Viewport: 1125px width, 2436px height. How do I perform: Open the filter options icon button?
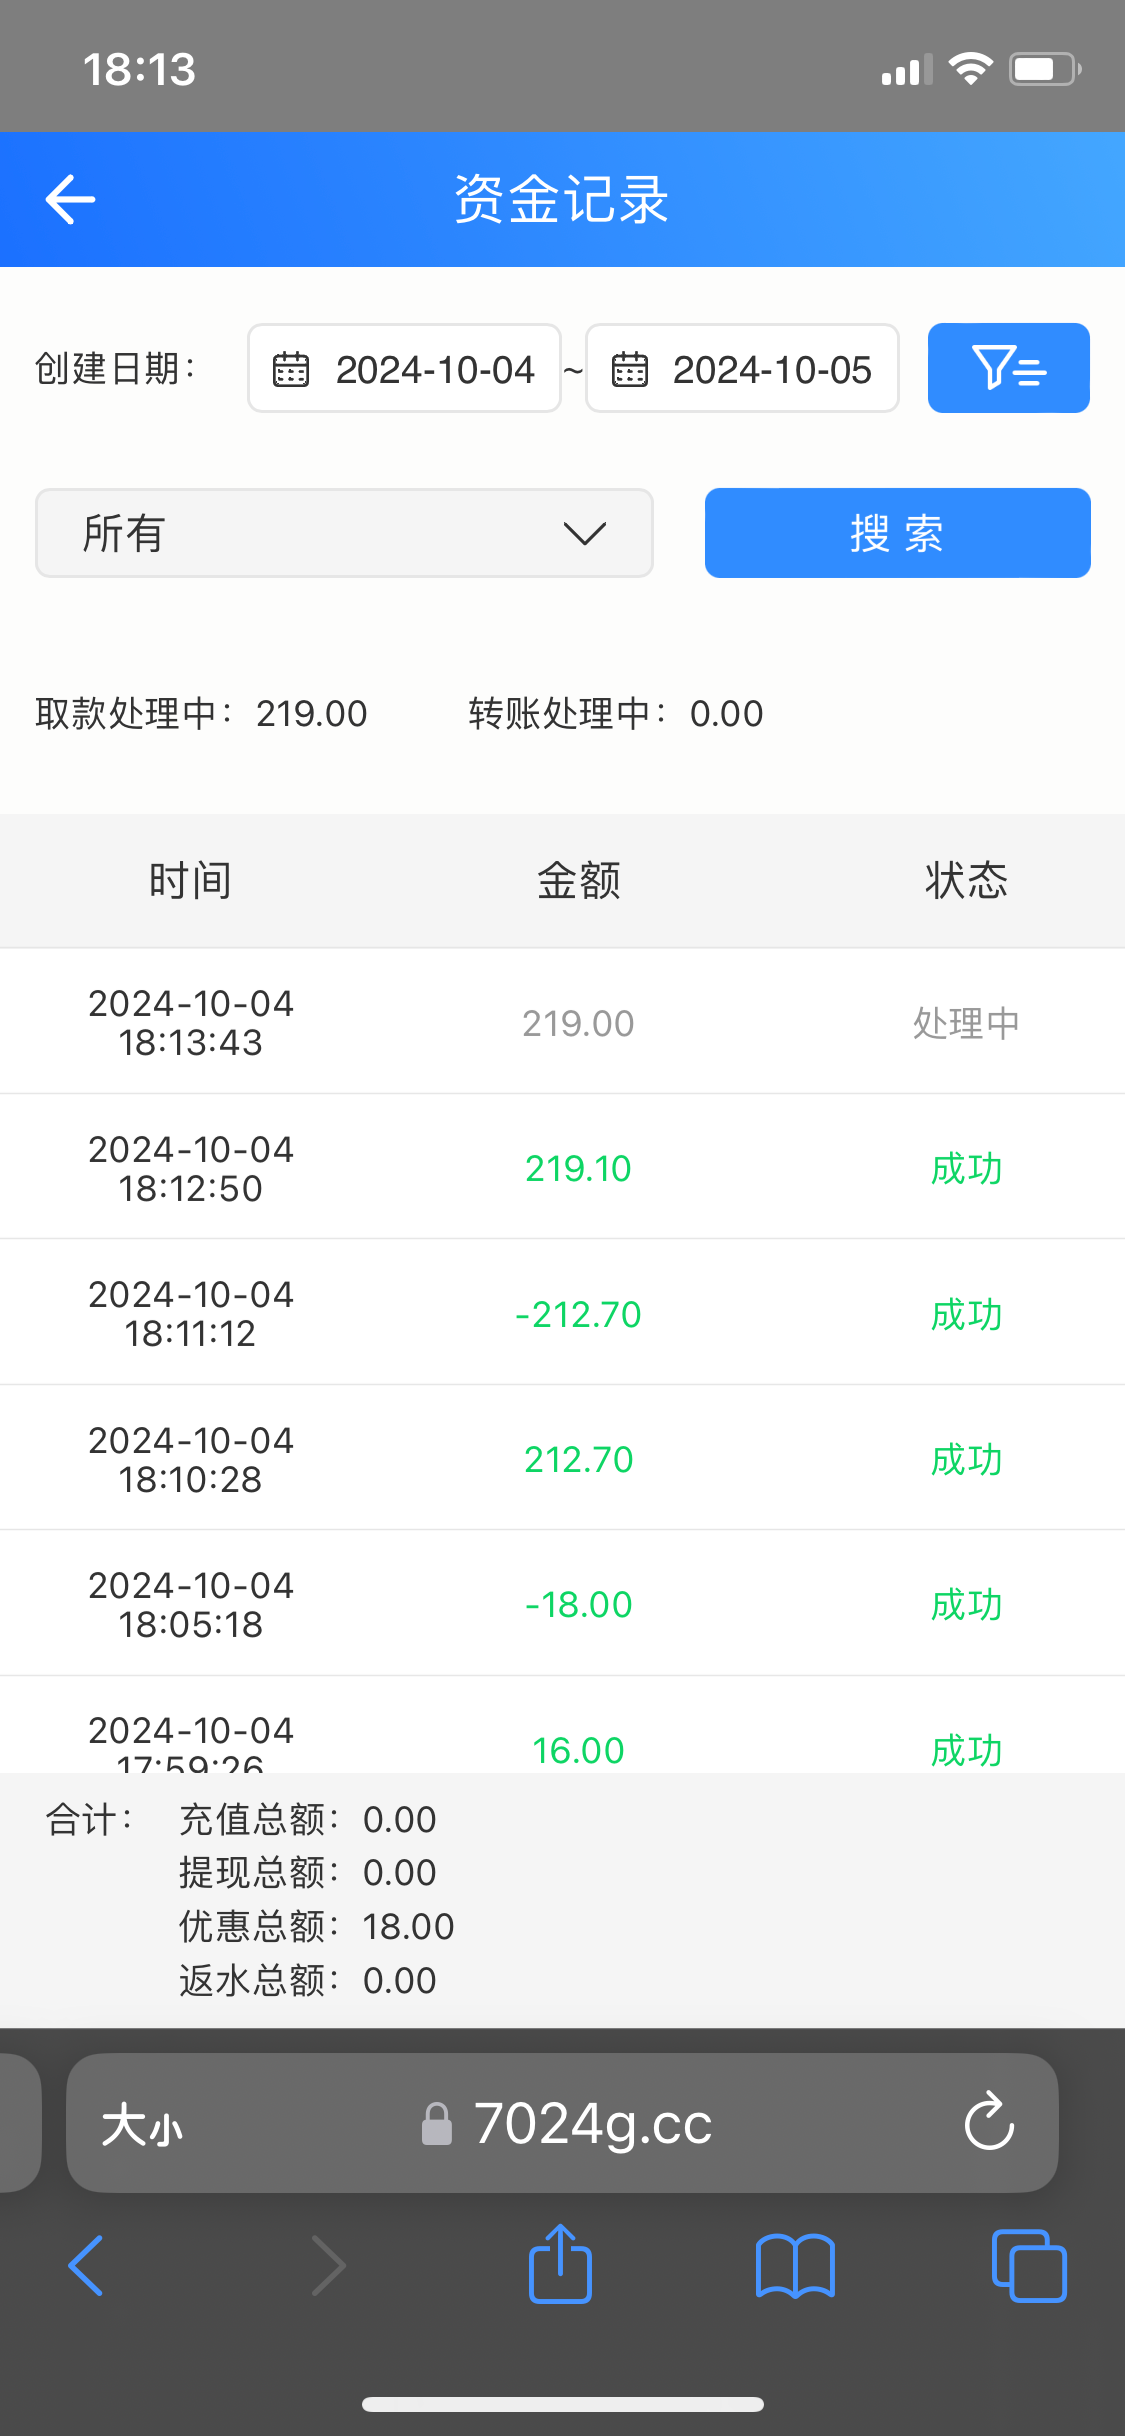[1008, 368]
